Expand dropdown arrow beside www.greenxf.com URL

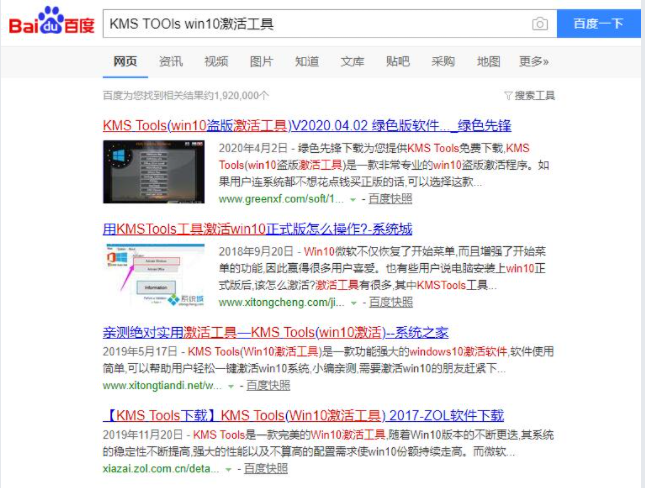352,199
